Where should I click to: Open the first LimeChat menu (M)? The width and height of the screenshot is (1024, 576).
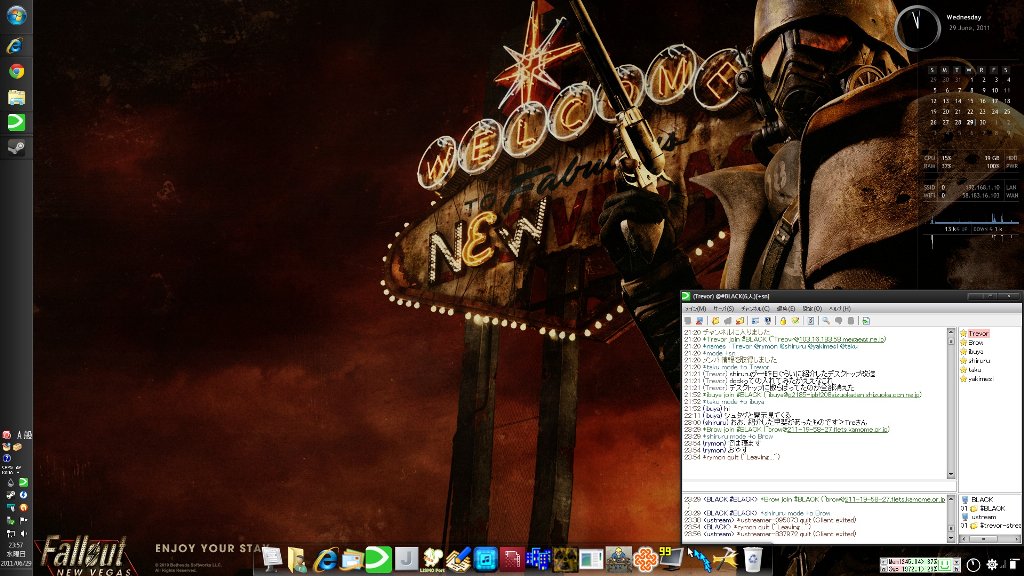coord(695,308)
